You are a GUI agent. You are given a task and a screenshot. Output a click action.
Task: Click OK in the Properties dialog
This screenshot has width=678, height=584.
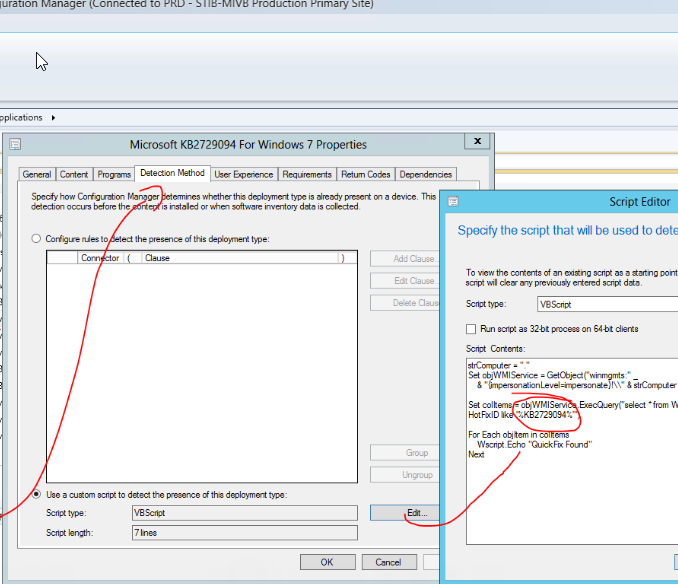pos(327,562)
